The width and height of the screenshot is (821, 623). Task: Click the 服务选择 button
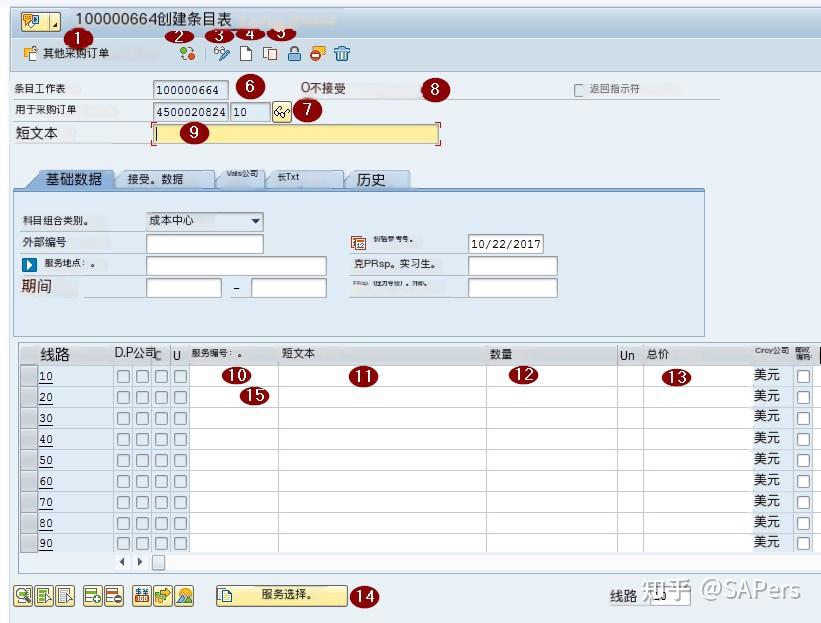(281, 597)
